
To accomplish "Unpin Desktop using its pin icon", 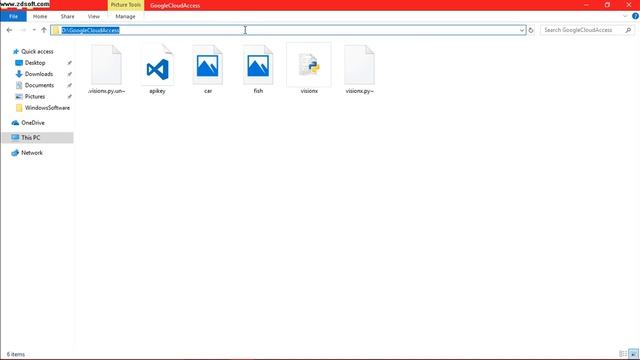I will click(x=69, y=63).
